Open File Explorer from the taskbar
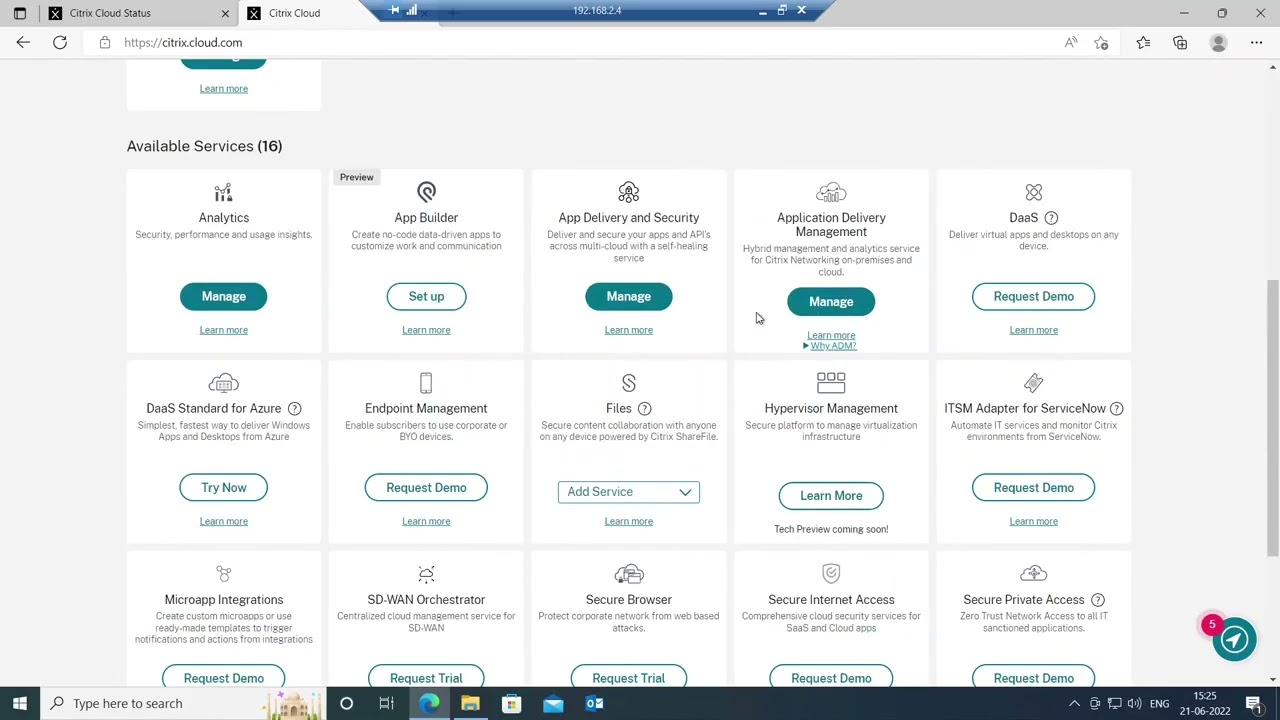 (x=470, y=704)
